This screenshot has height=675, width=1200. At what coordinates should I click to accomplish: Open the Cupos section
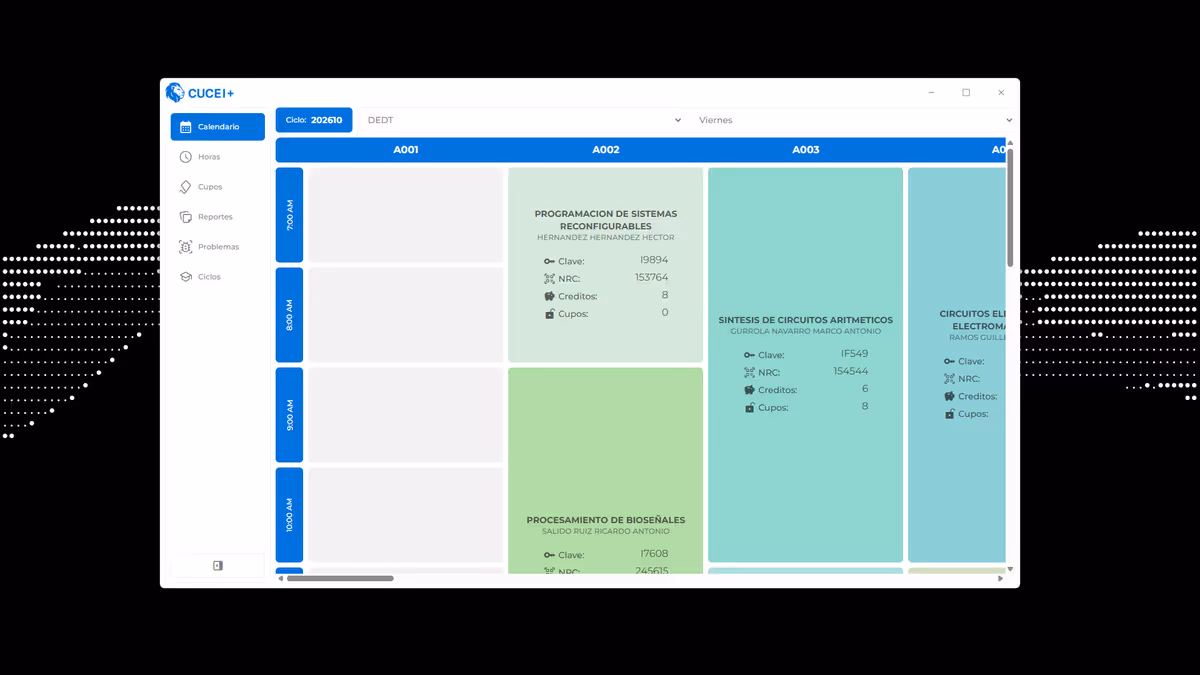pyautogui.click(x=217, y=187)
